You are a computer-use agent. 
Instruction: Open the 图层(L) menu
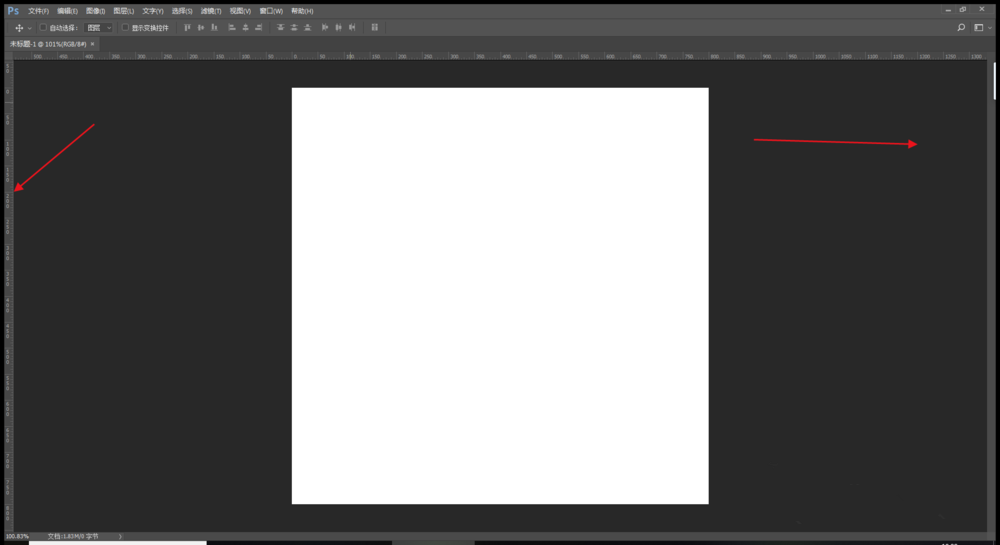coord(123,11)
